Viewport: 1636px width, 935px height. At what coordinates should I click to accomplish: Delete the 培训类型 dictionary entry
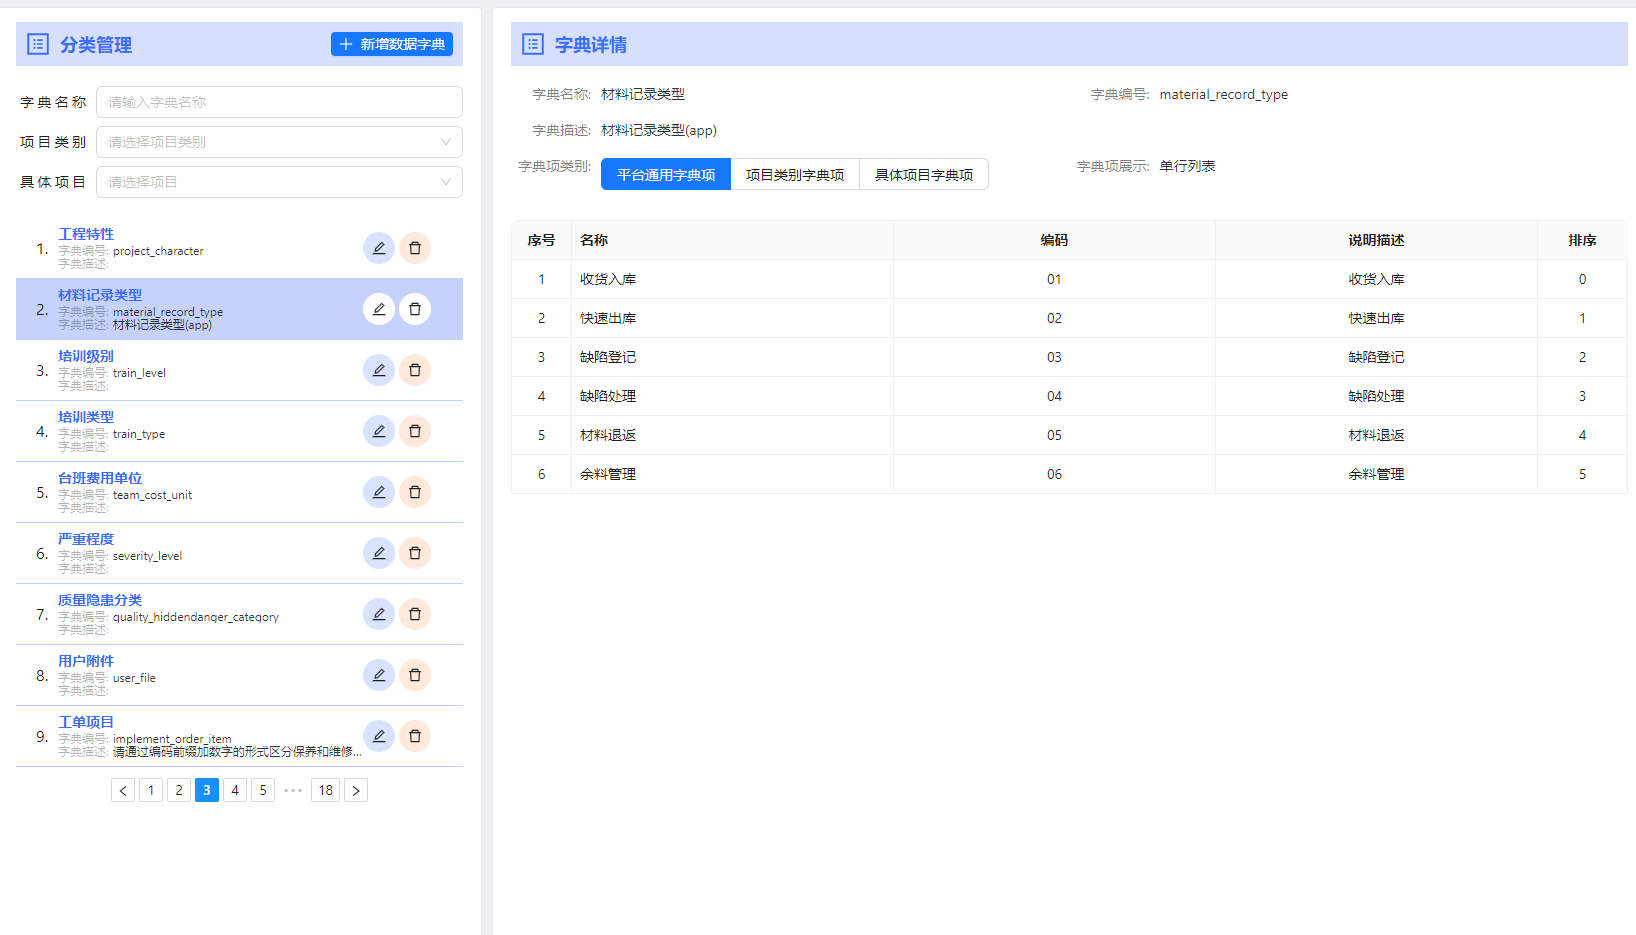tap(415, 431)
